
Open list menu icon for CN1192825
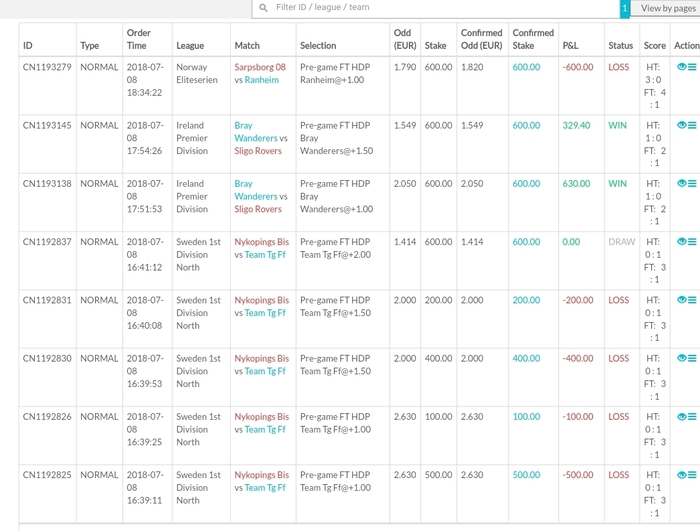(692, 475)
